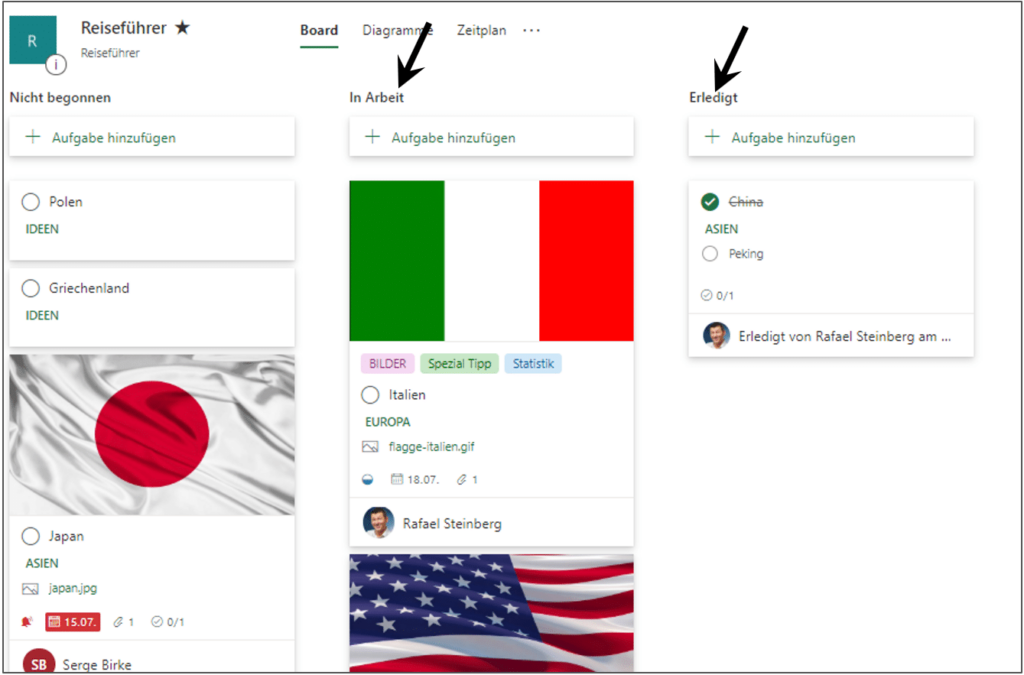The image size is (1024, 675).
Task: Click Erledigt von Rafael Steinberg text
Action: click(845, 337)
